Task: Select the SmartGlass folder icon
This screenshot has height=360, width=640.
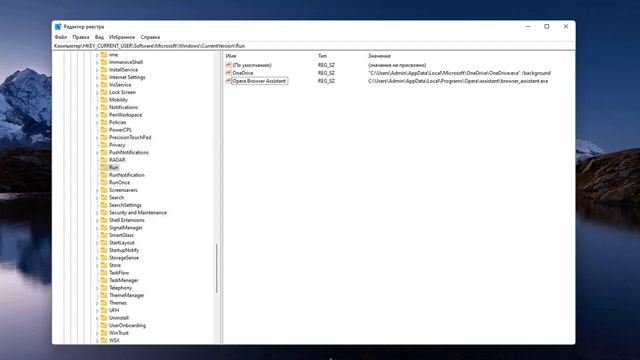Action: 104,235
